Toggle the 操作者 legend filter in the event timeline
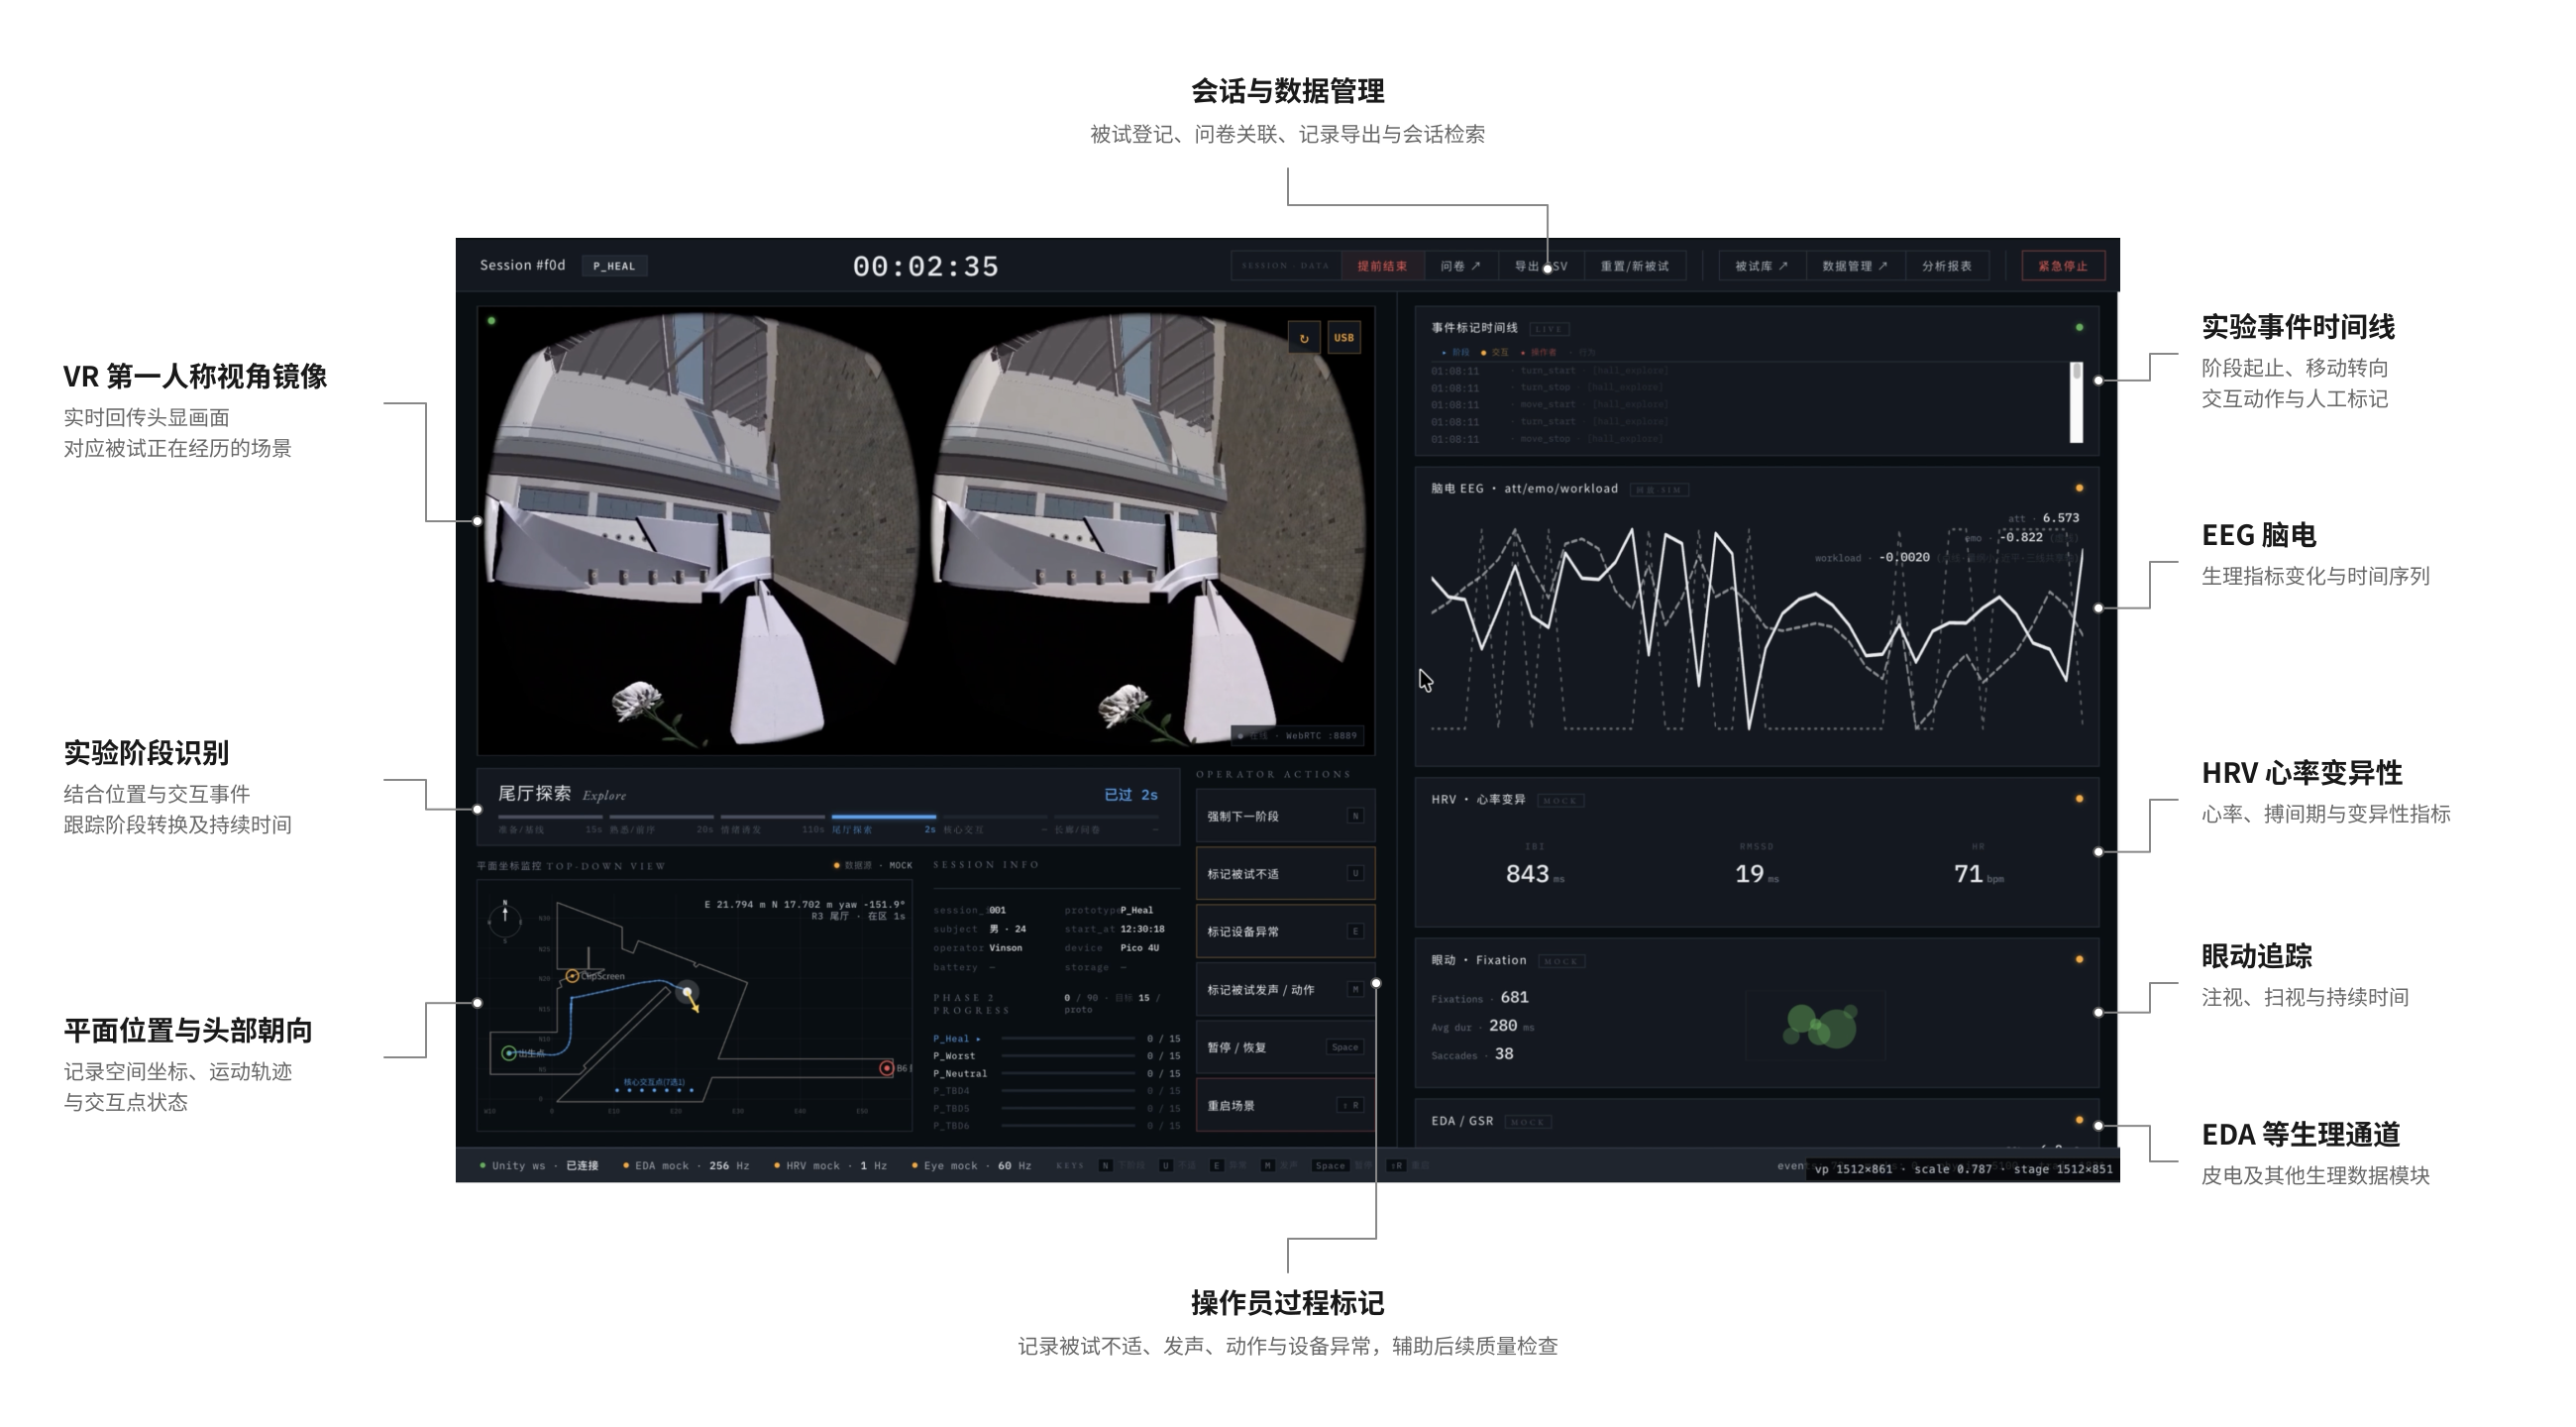This screenshot has height=1427, width=2576. pyautogui.click(x=1538, y=352)
